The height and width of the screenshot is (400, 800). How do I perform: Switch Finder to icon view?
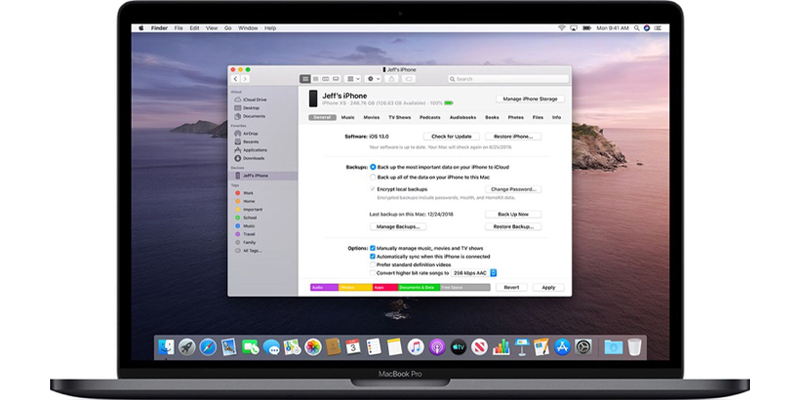305,79
